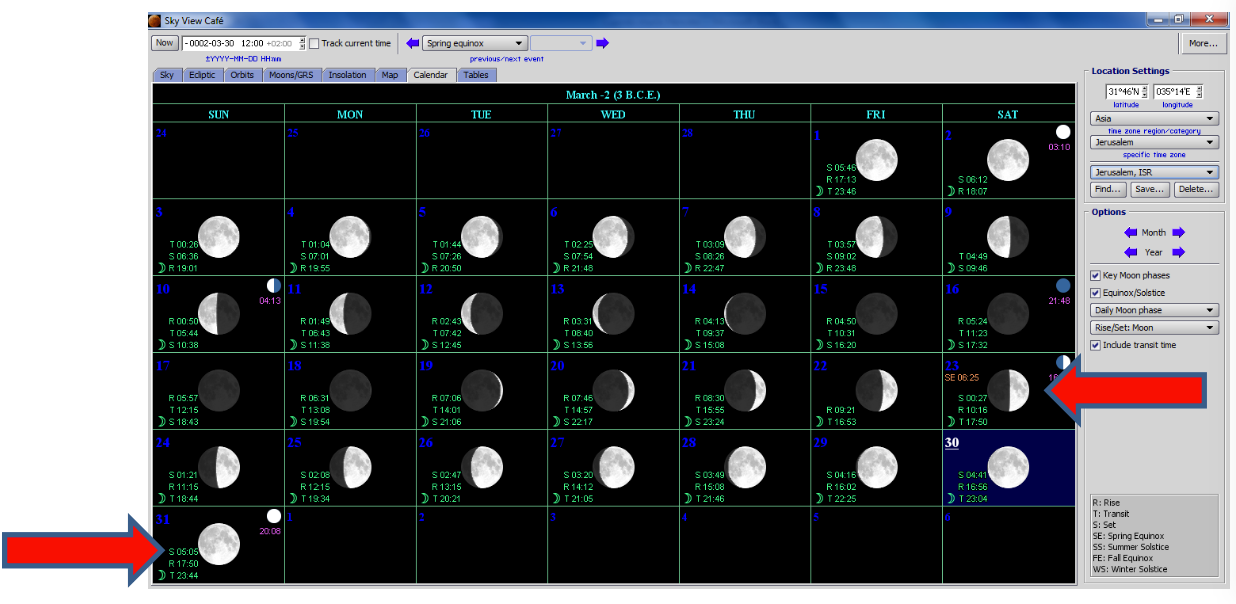Click the moon image for March 26
The image size is (1236, 604).
point(481,468)
